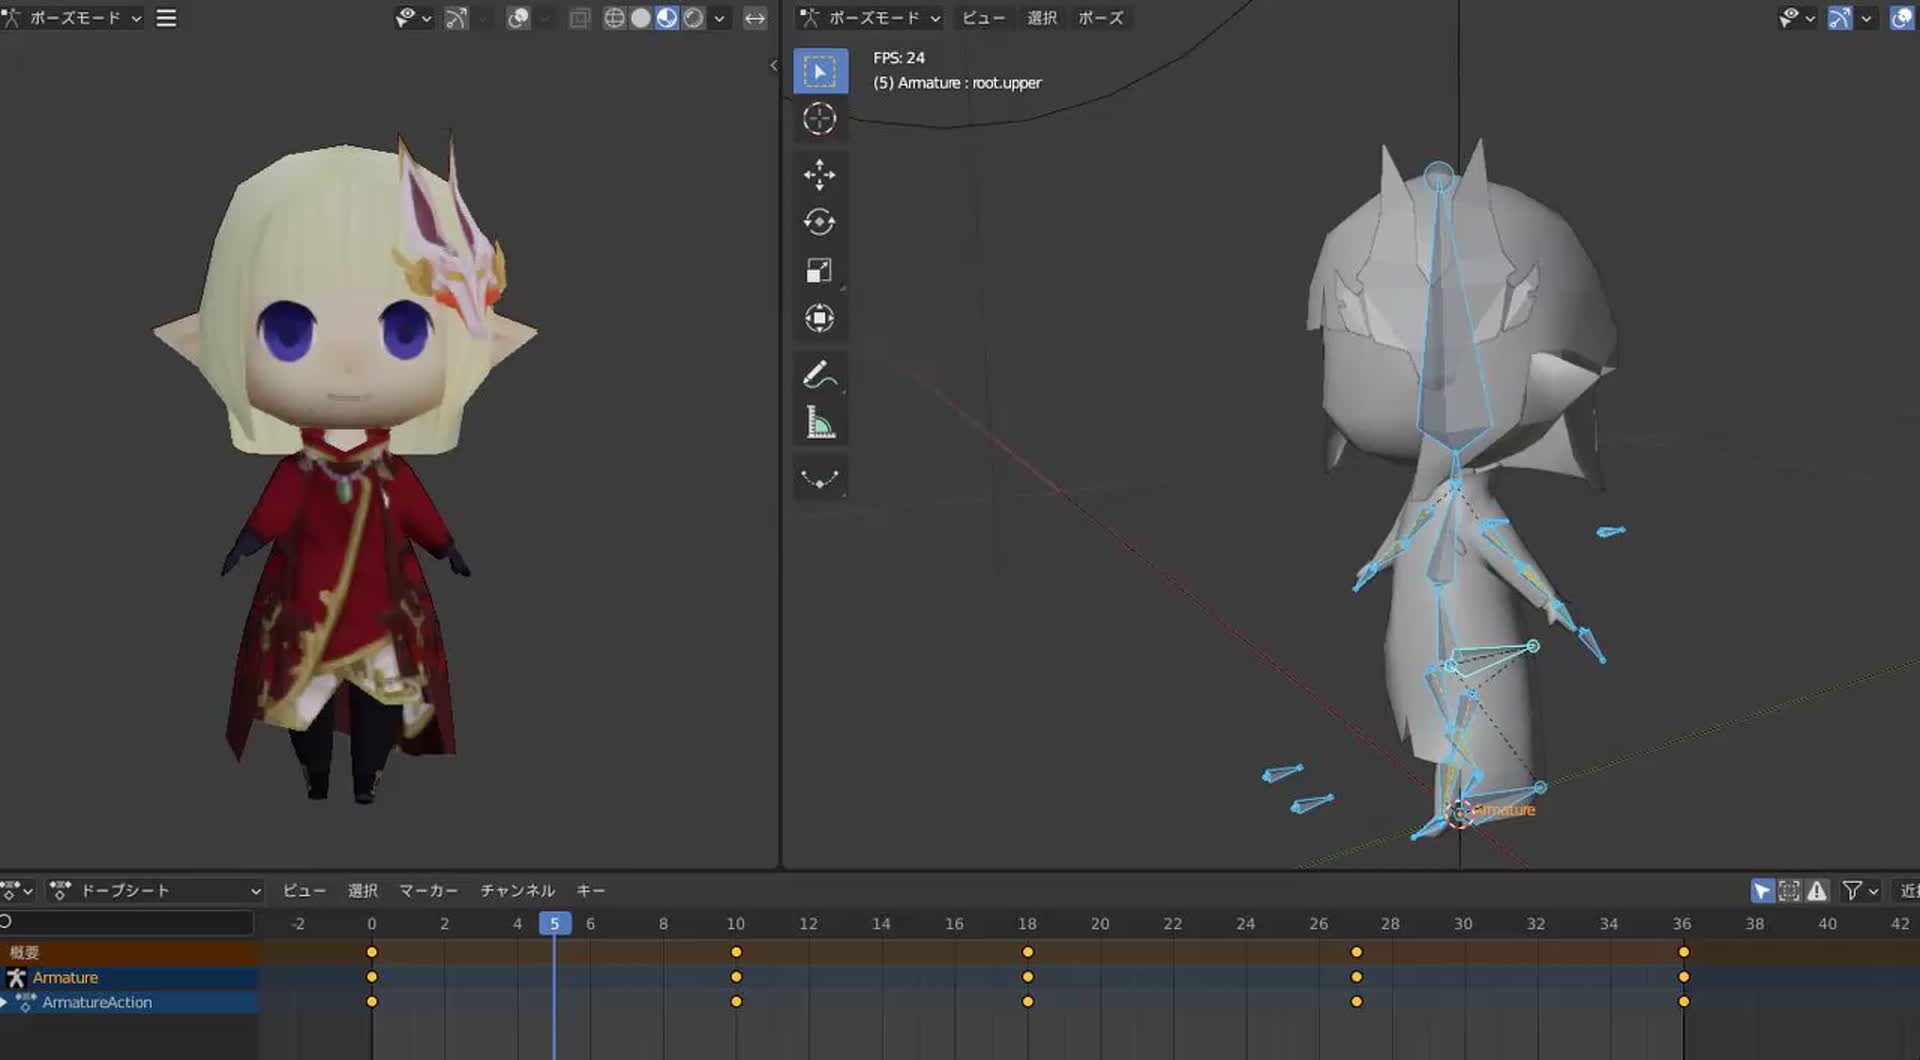The height and width of the screenshot is (1060, 1920).
Task: Select the Tweak tool in toolbar
Action: 820,71
